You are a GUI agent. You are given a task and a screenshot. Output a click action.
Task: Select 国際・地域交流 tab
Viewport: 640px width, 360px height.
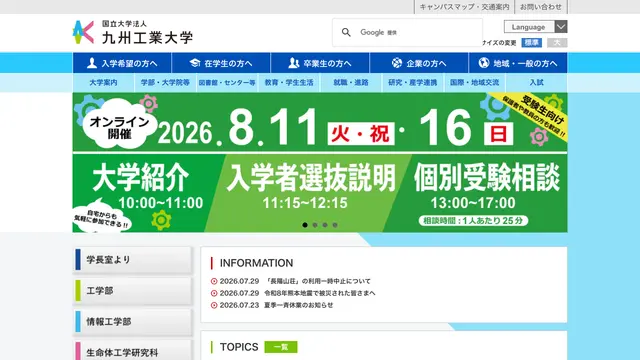pos(475,82)
